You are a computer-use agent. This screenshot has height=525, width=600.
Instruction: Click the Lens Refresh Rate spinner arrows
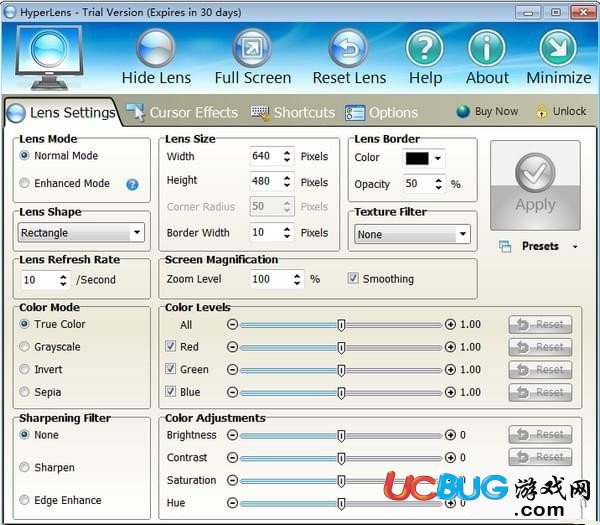[63, 280]
